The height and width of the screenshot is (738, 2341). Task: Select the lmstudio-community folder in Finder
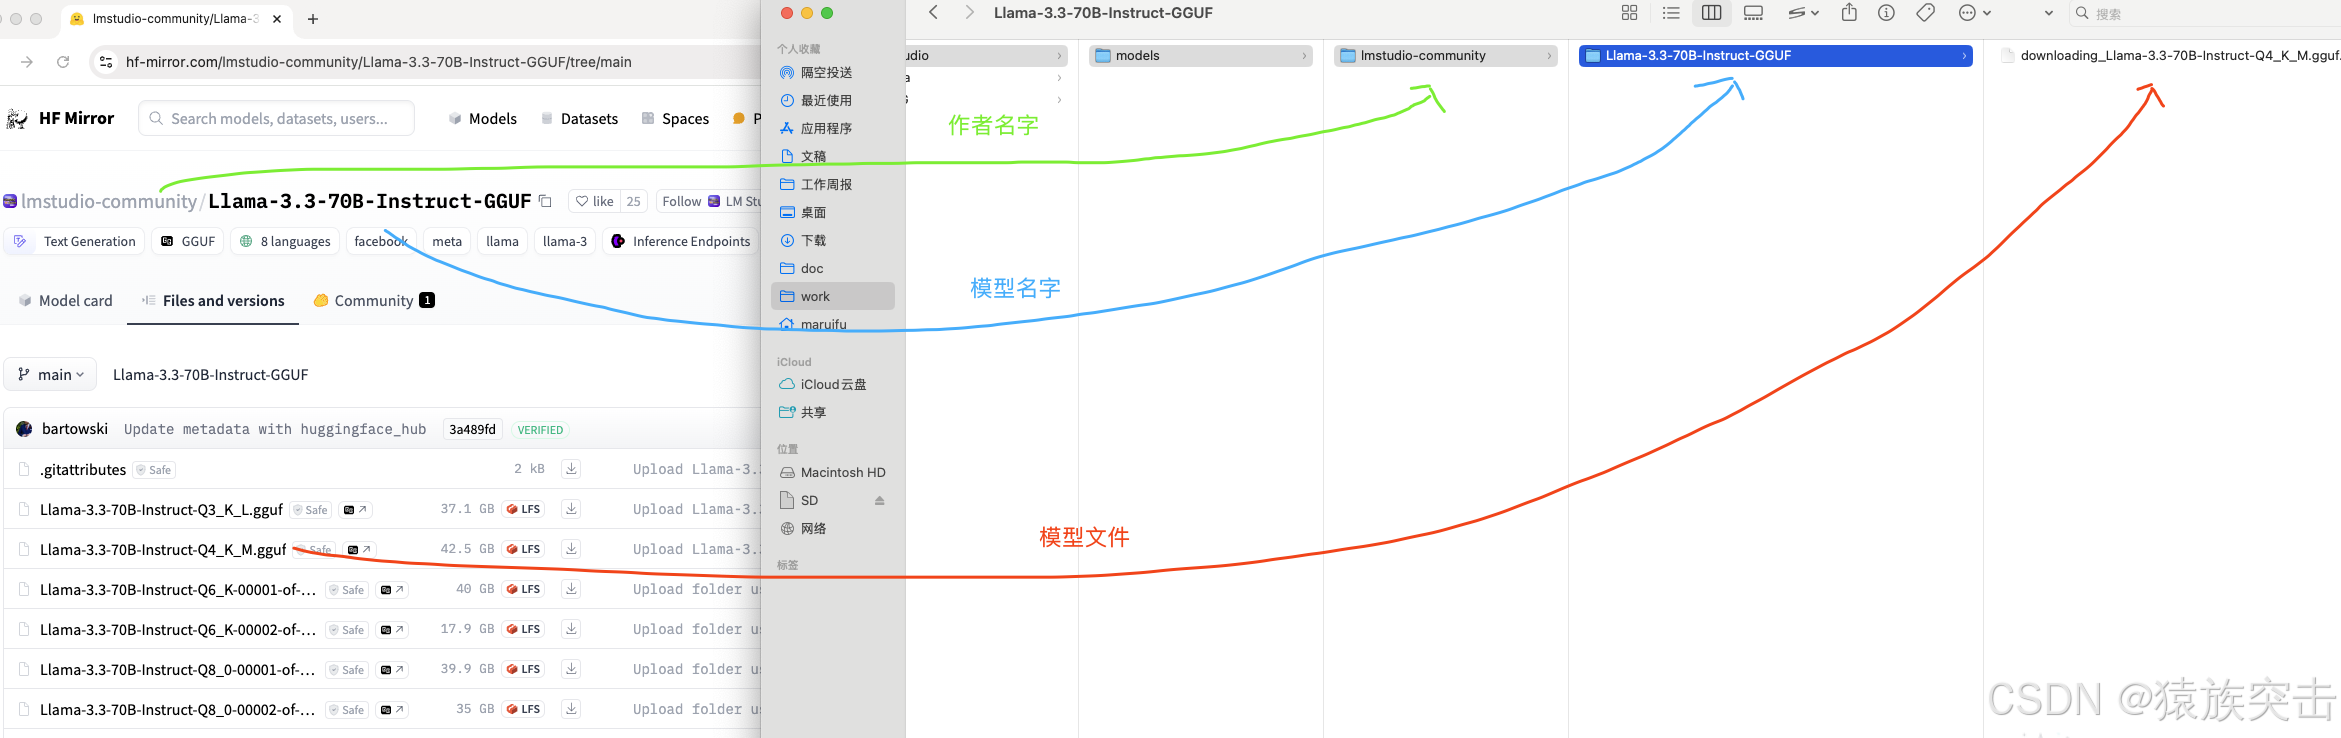click(x=1445, y=56)
